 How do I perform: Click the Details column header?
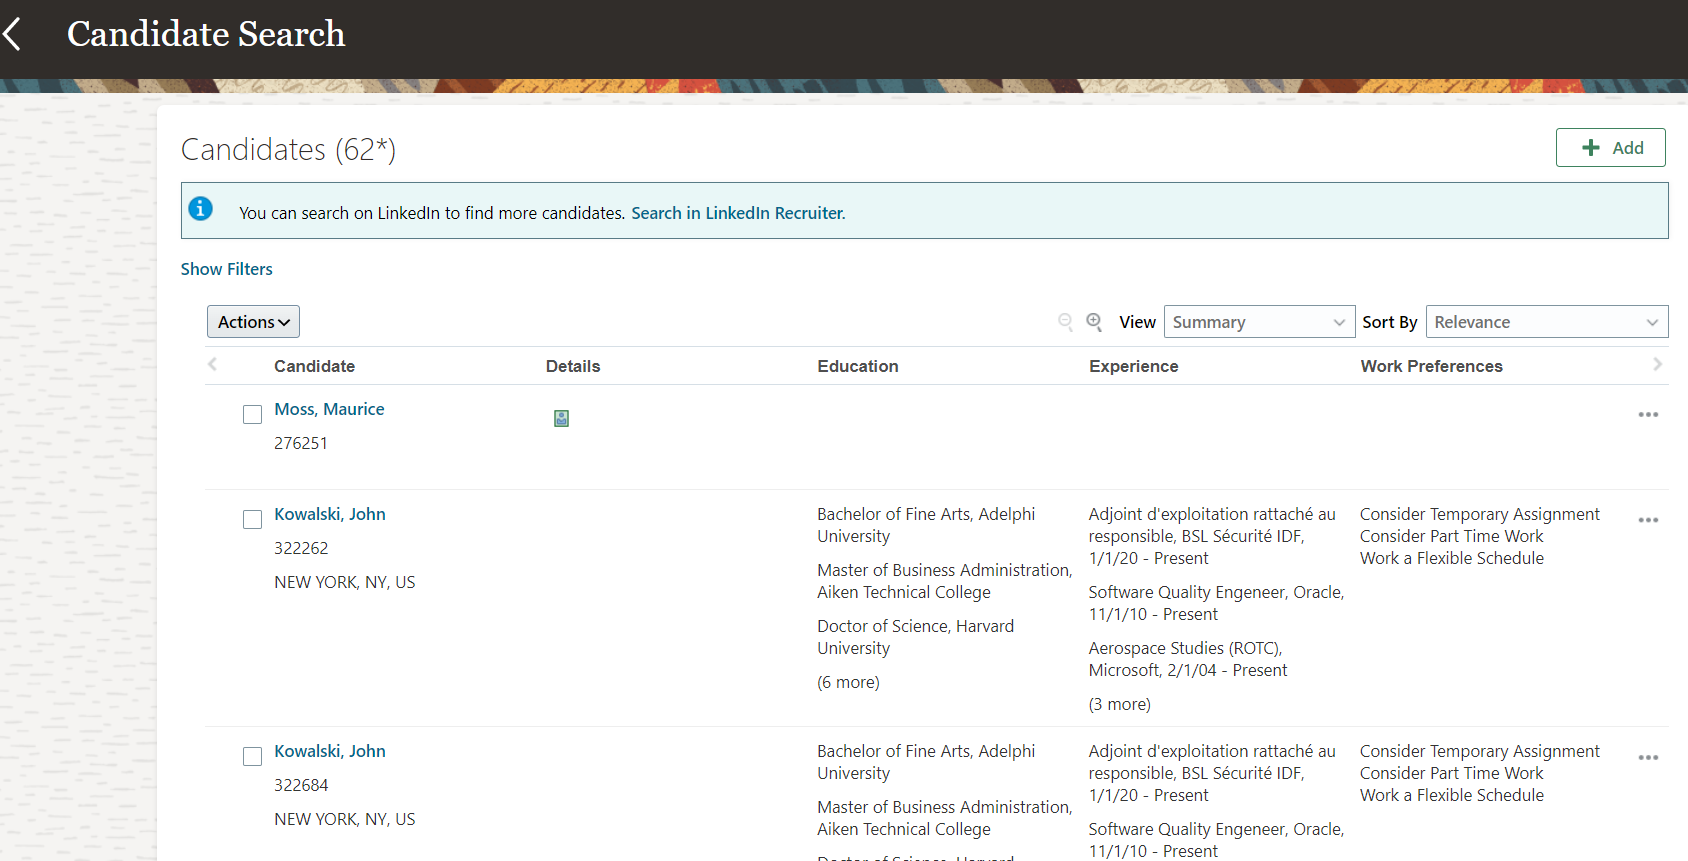pos(573,366)
